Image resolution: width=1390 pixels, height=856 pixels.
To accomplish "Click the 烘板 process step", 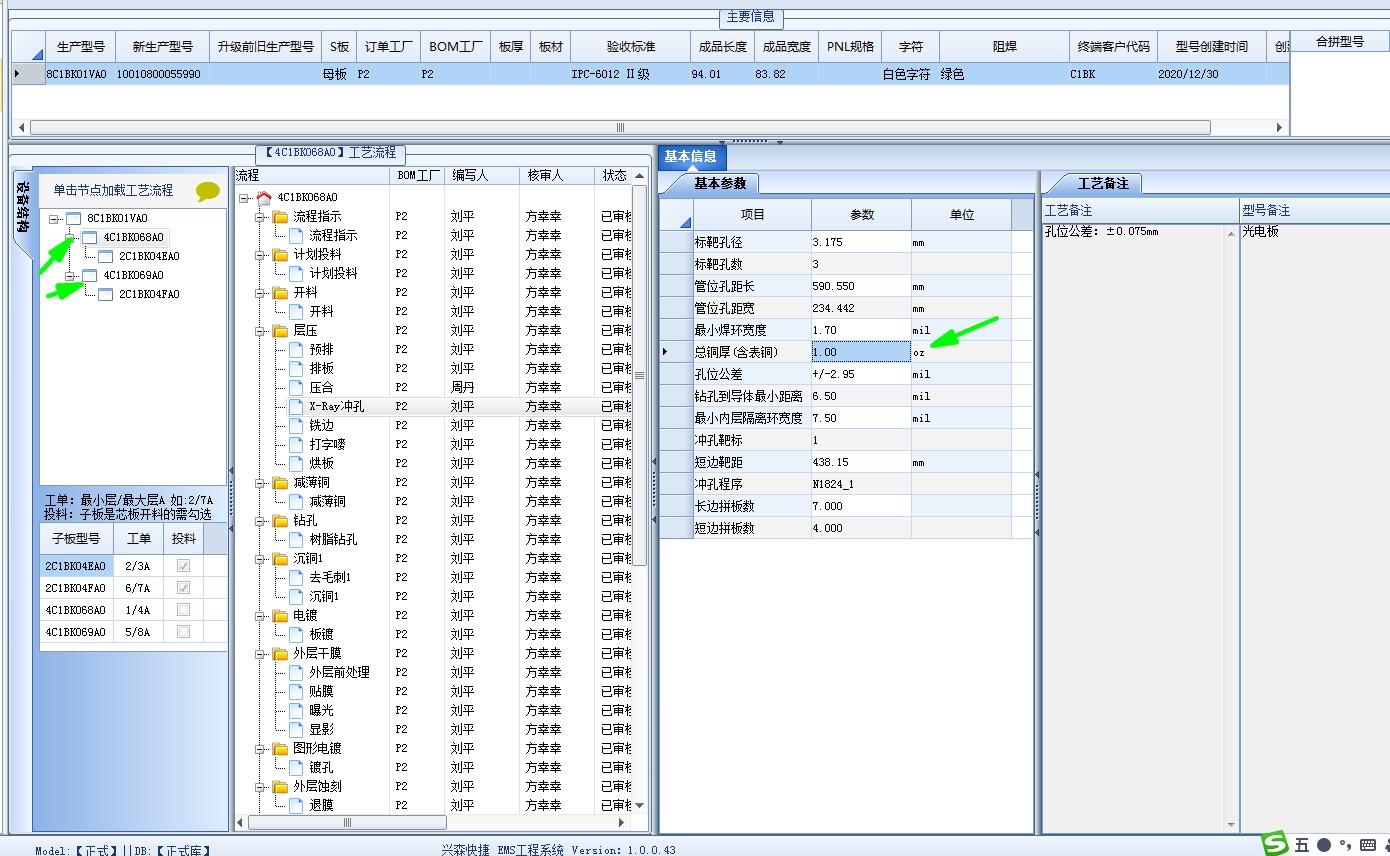I will [322, 463].
